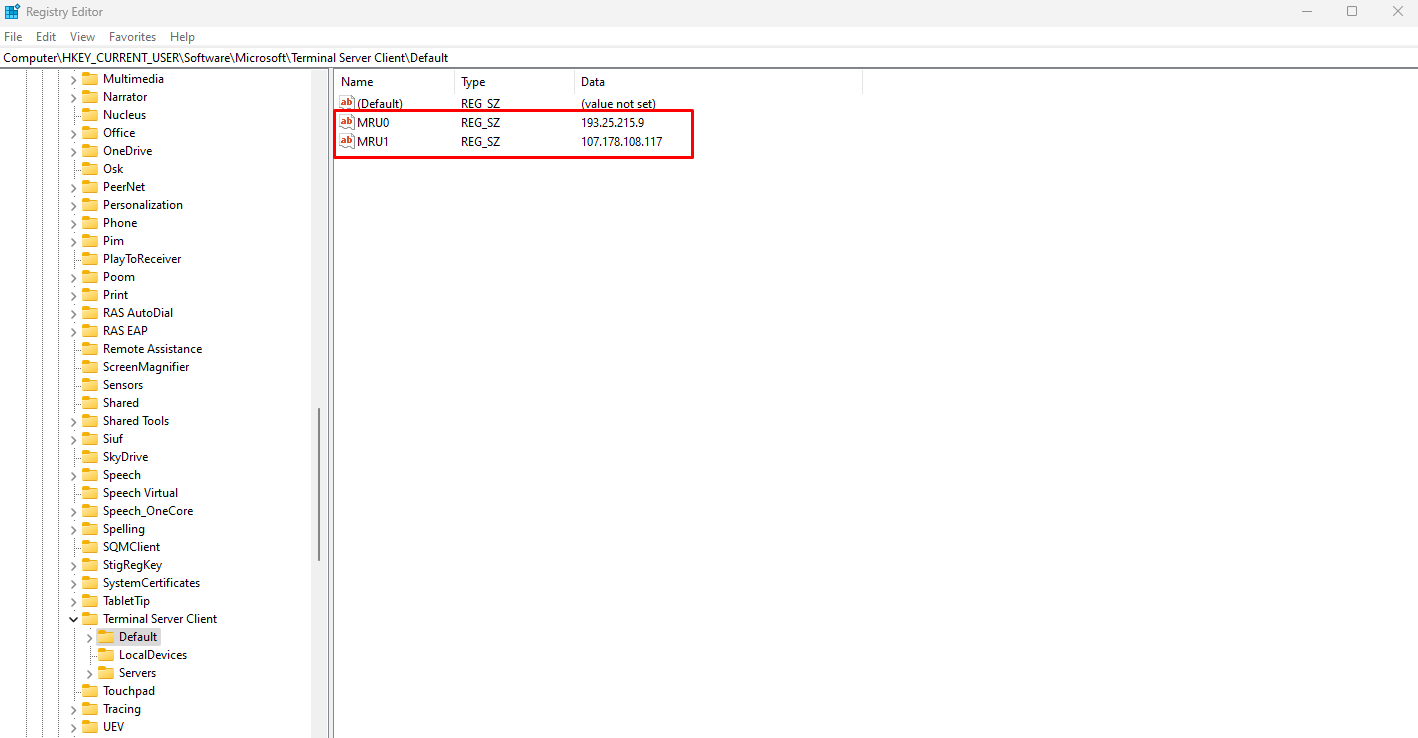Screen dimensions: 1418x738
Task: Expand the UEV key chevron
Action: click(x=73, y=727)
